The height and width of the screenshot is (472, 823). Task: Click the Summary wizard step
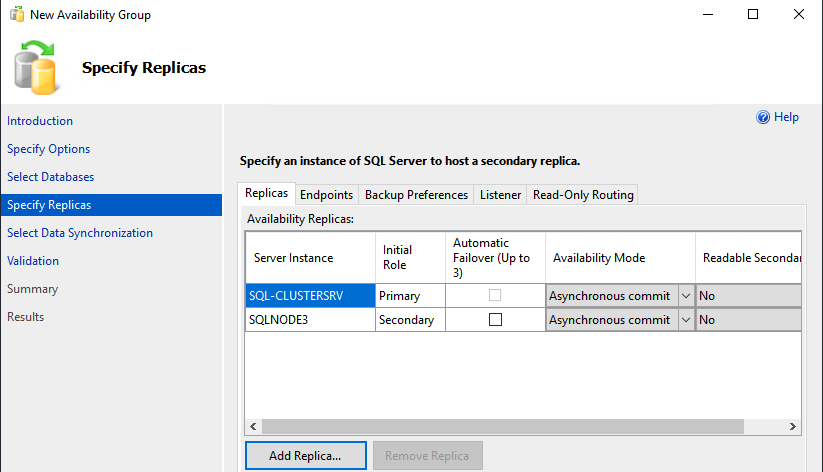coord(32,289)
